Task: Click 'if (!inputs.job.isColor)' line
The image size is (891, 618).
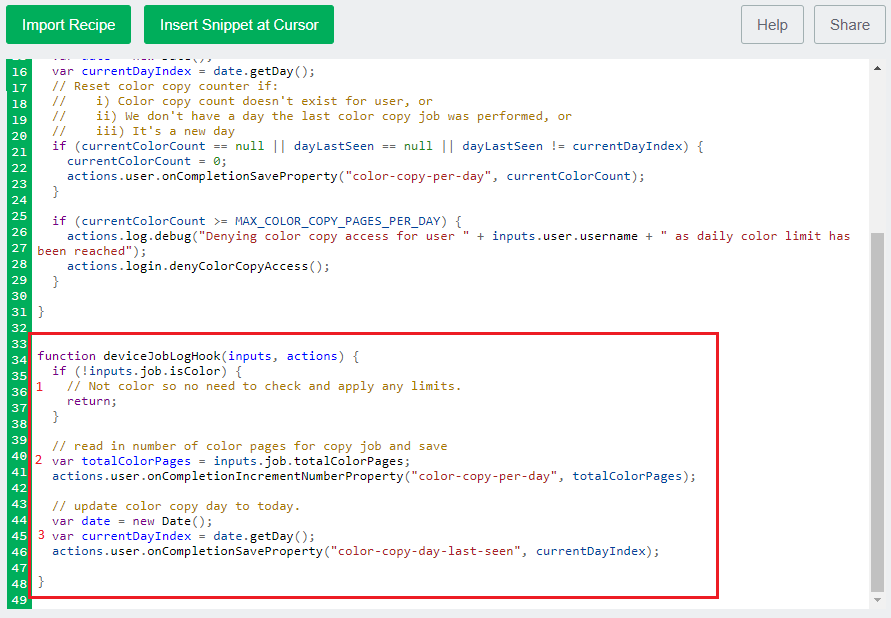Action: 147,371
